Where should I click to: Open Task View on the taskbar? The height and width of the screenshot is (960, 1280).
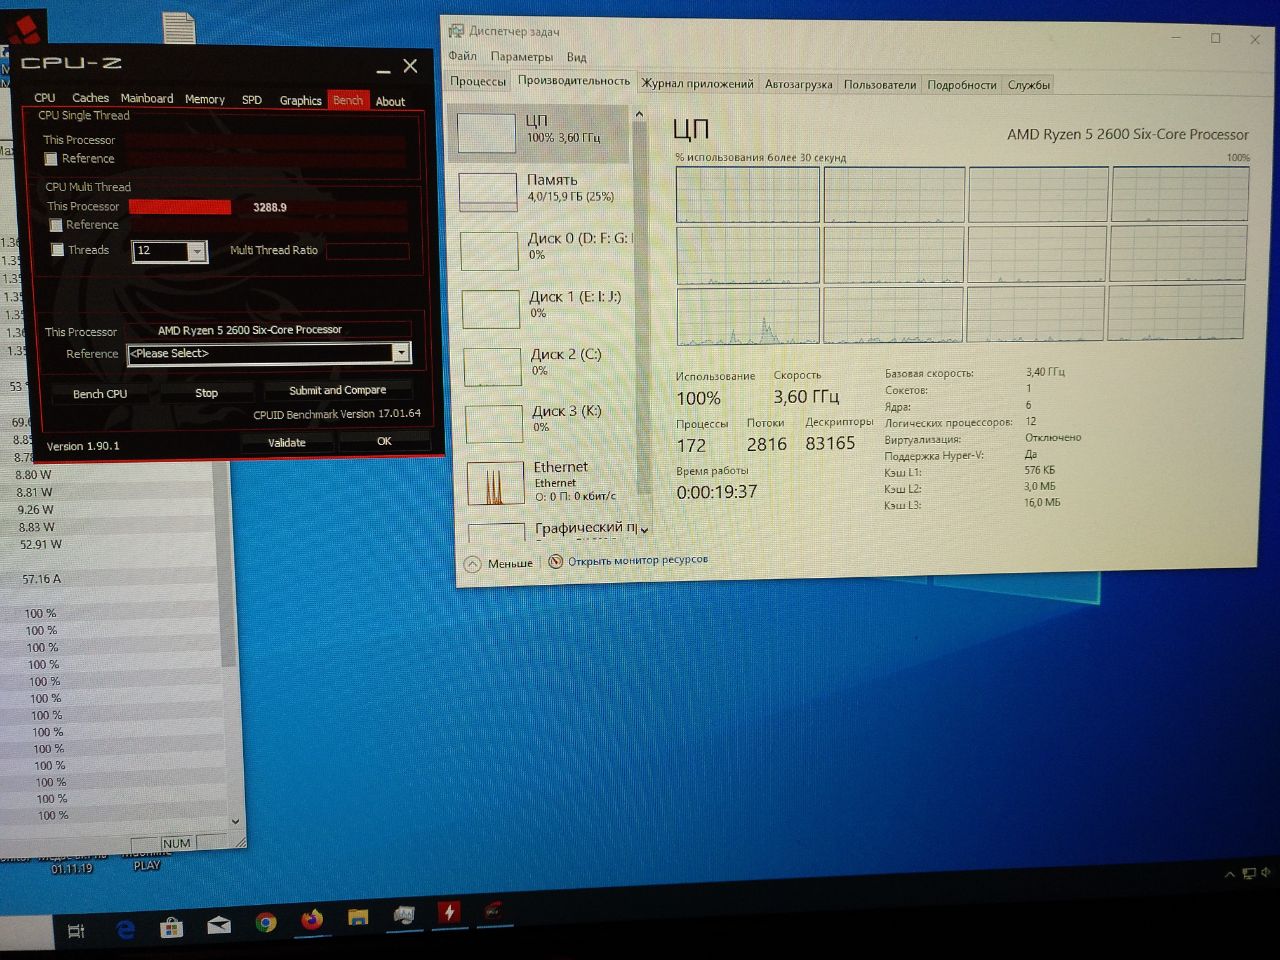(76, 930)
